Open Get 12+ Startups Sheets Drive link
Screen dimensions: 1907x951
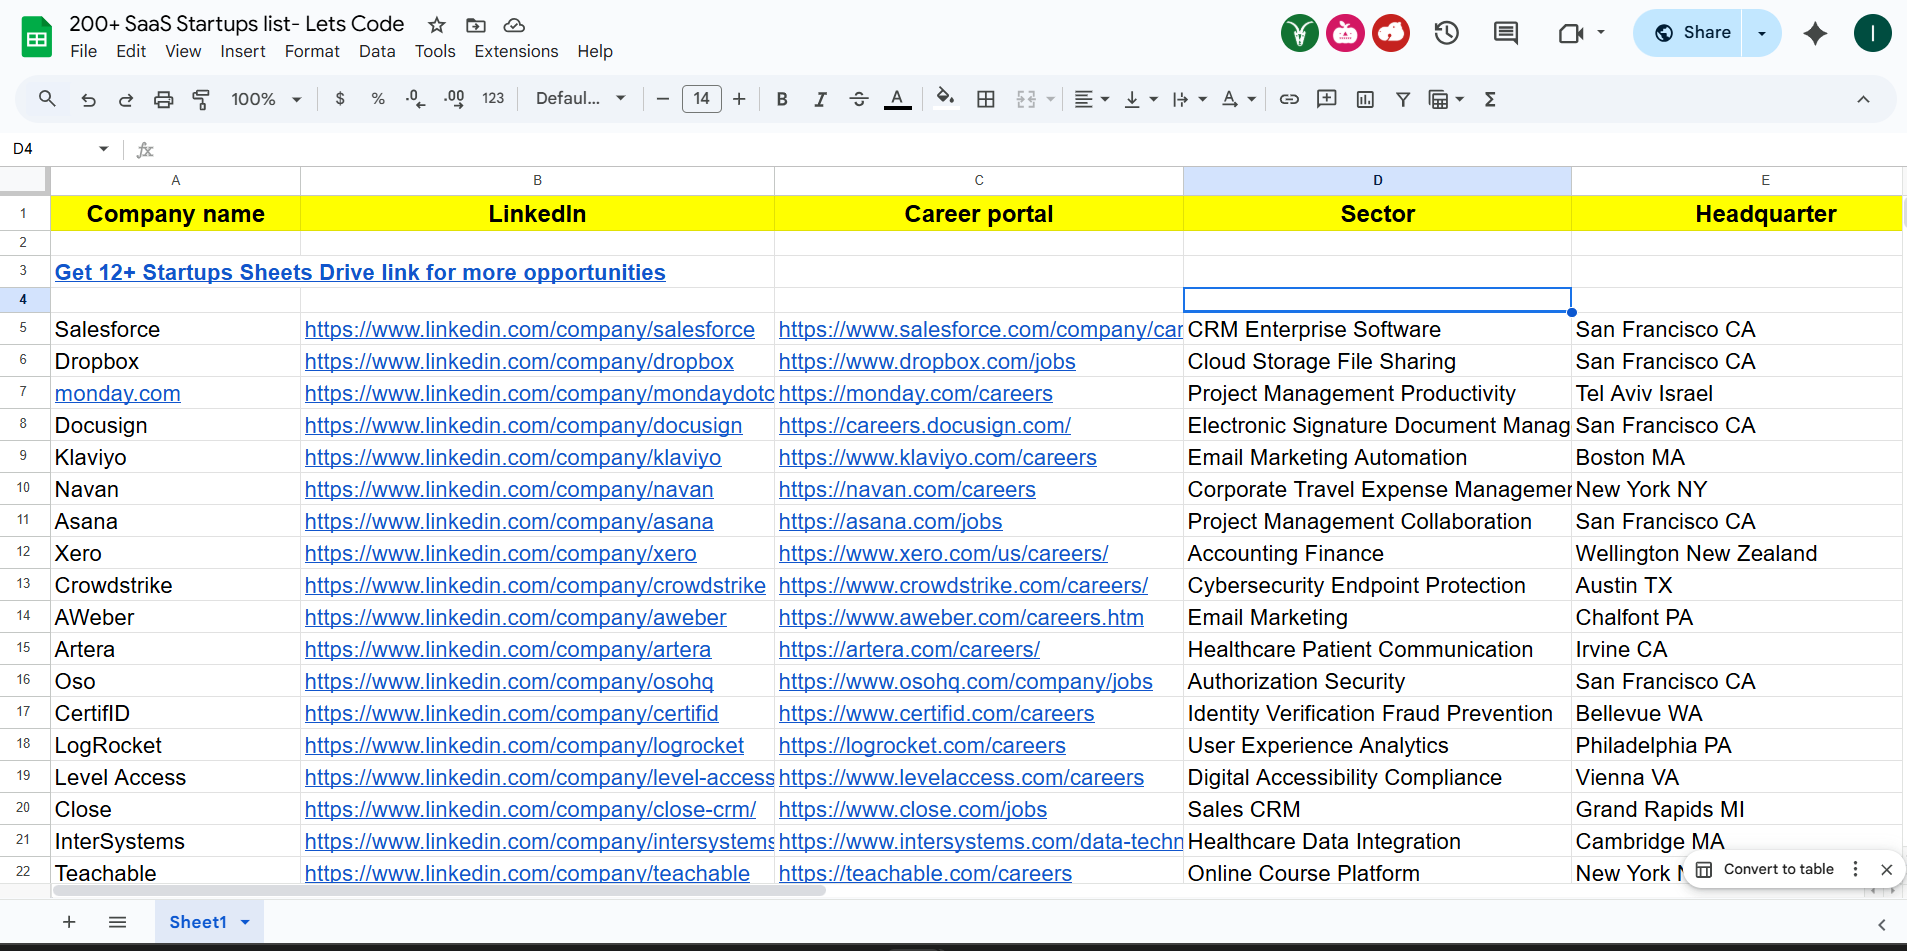coord(360,273)
